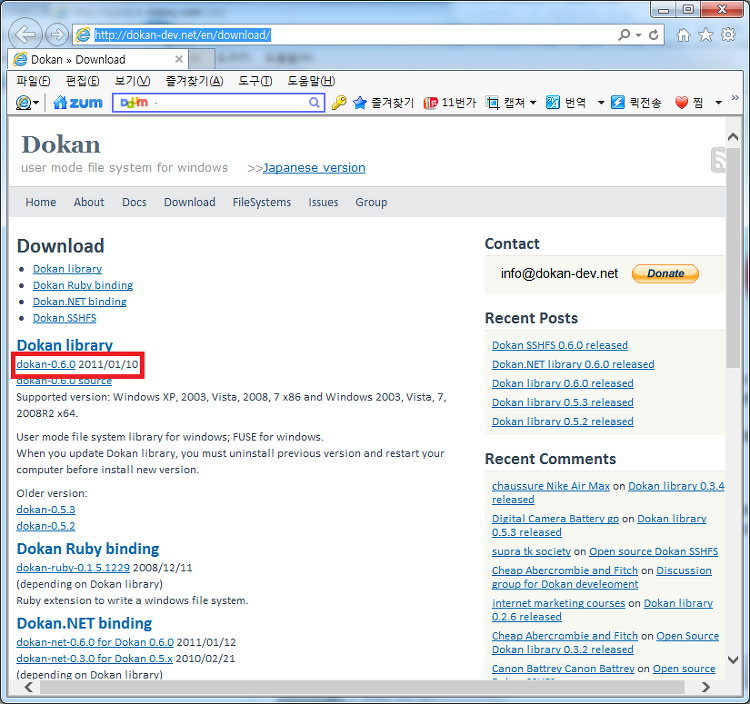Open the 번역 dropdown arrow

601,103
